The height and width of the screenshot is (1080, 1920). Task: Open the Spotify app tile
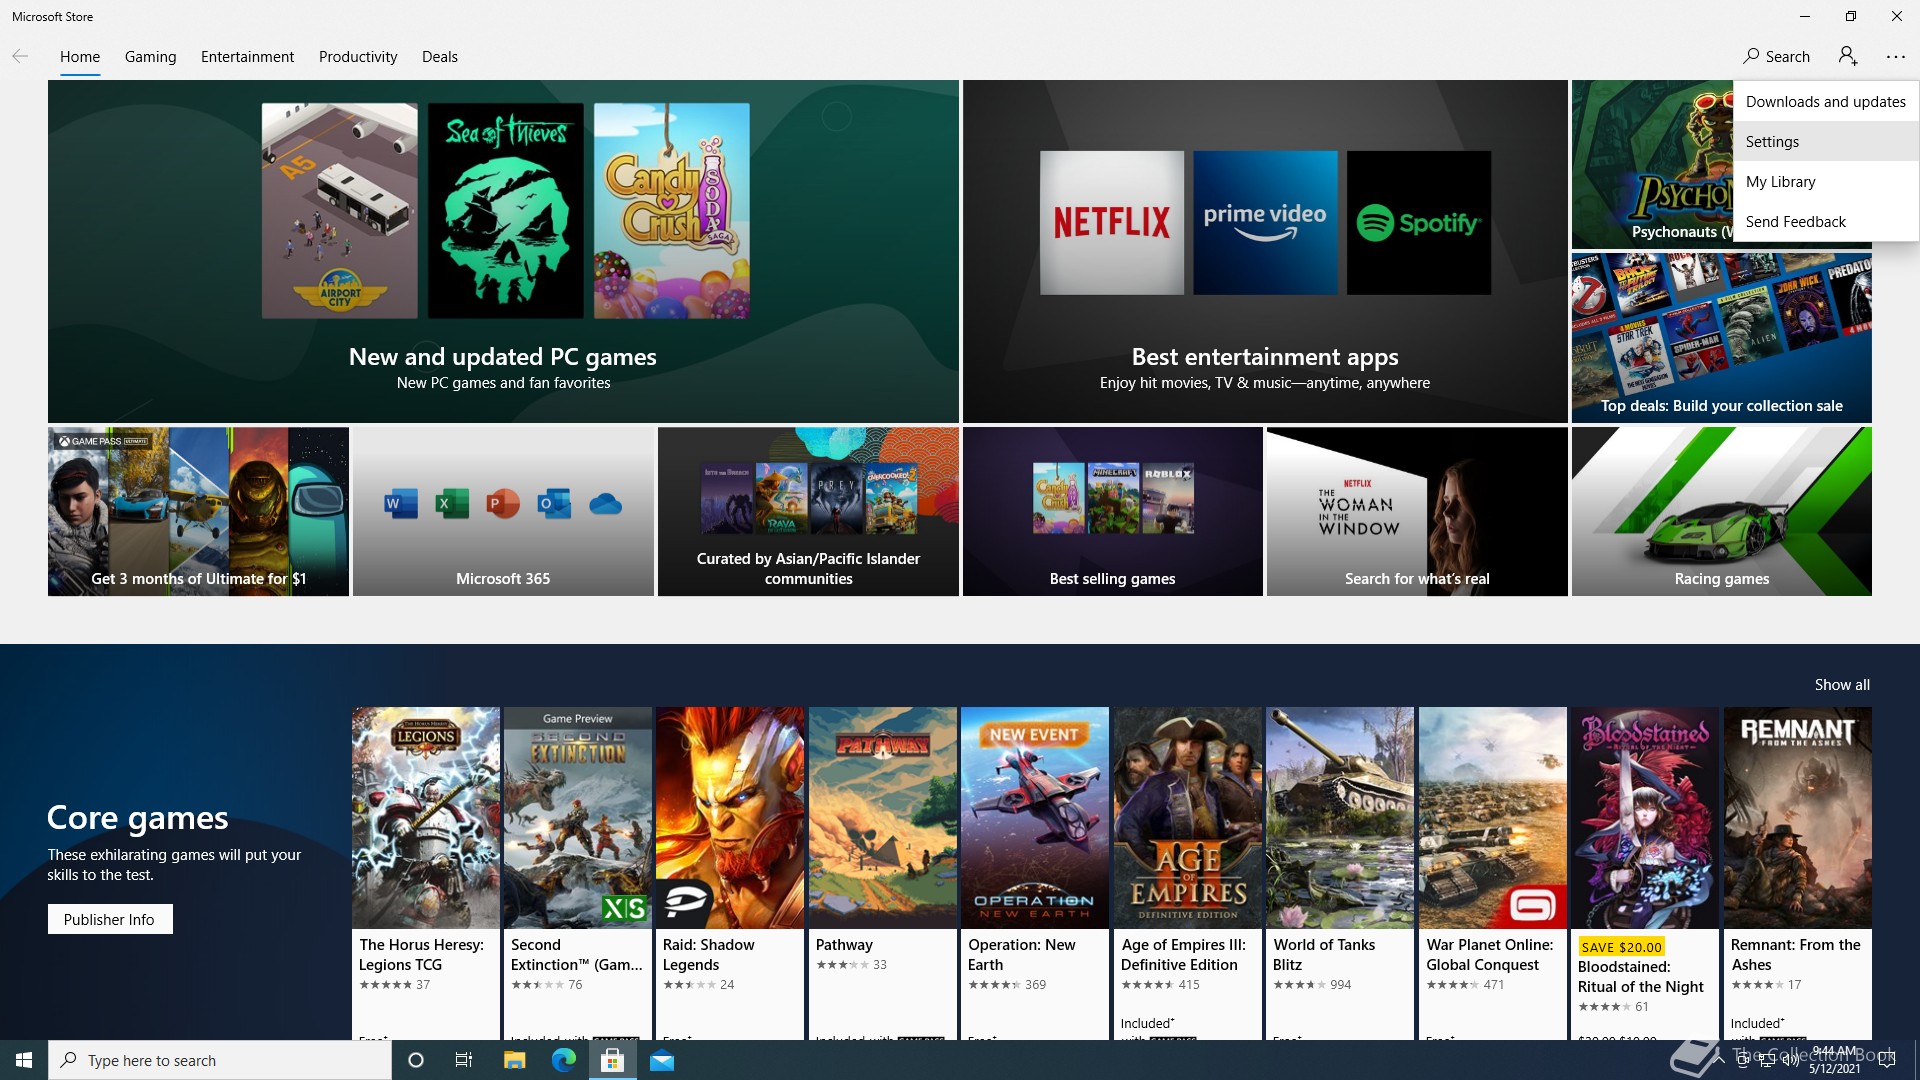pos(1418,222)
